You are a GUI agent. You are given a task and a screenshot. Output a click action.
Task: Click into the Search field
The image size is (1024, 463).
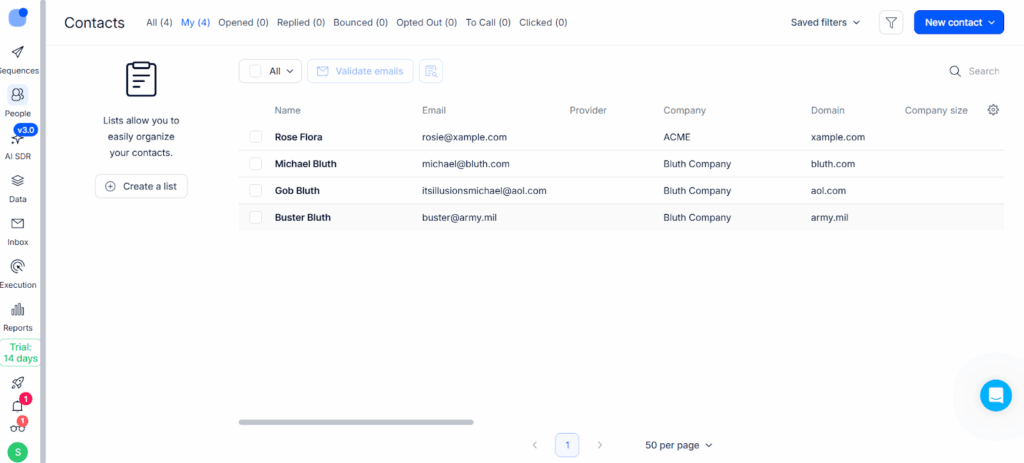[x=984, y=71]
